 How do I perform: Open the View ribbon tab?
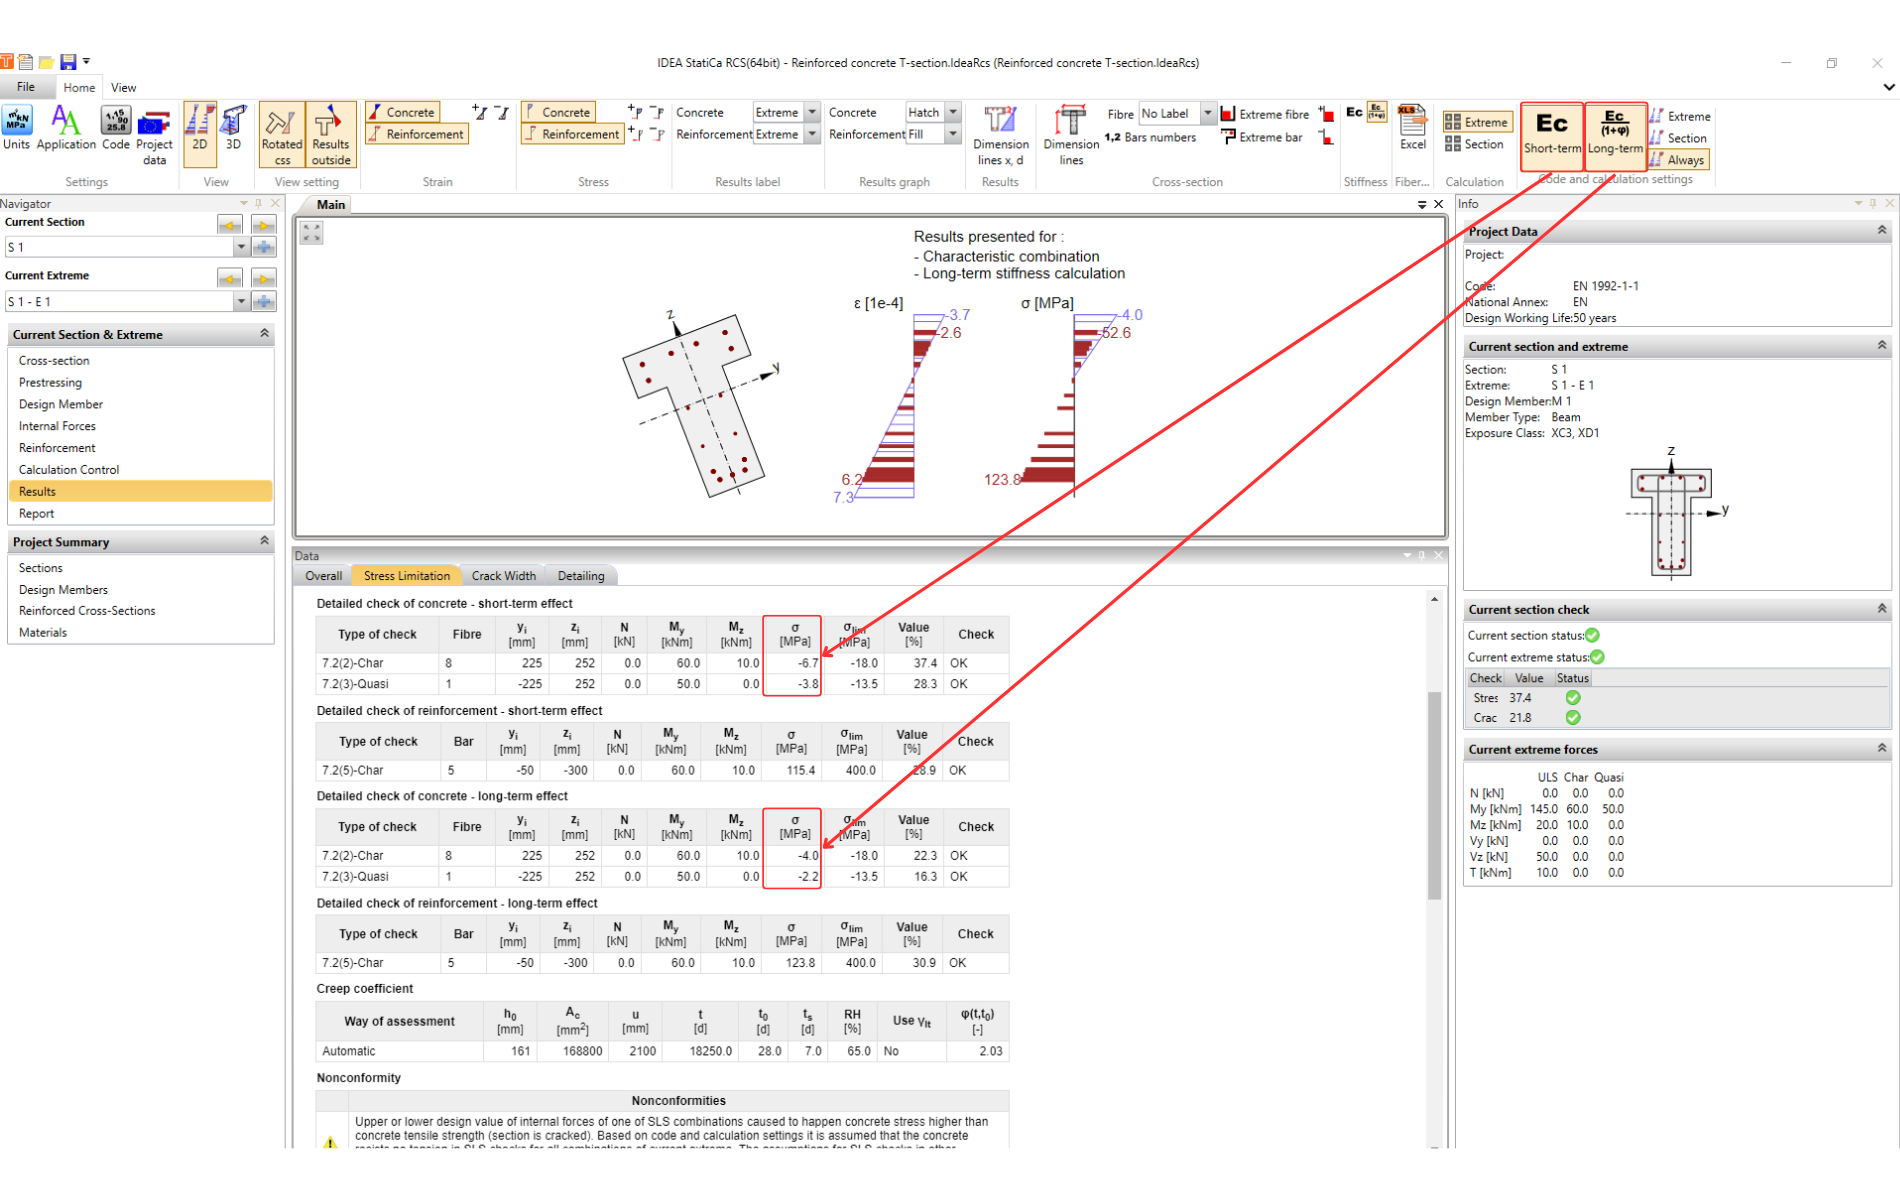123,88
